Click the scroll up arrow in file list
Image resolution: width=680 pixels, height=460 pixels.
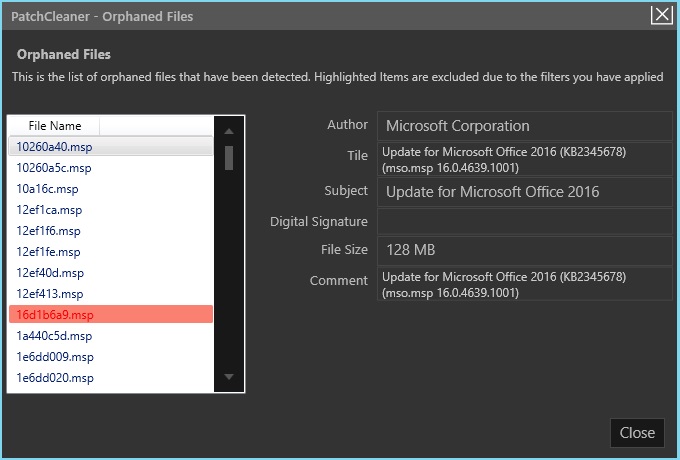click(228, 131)
